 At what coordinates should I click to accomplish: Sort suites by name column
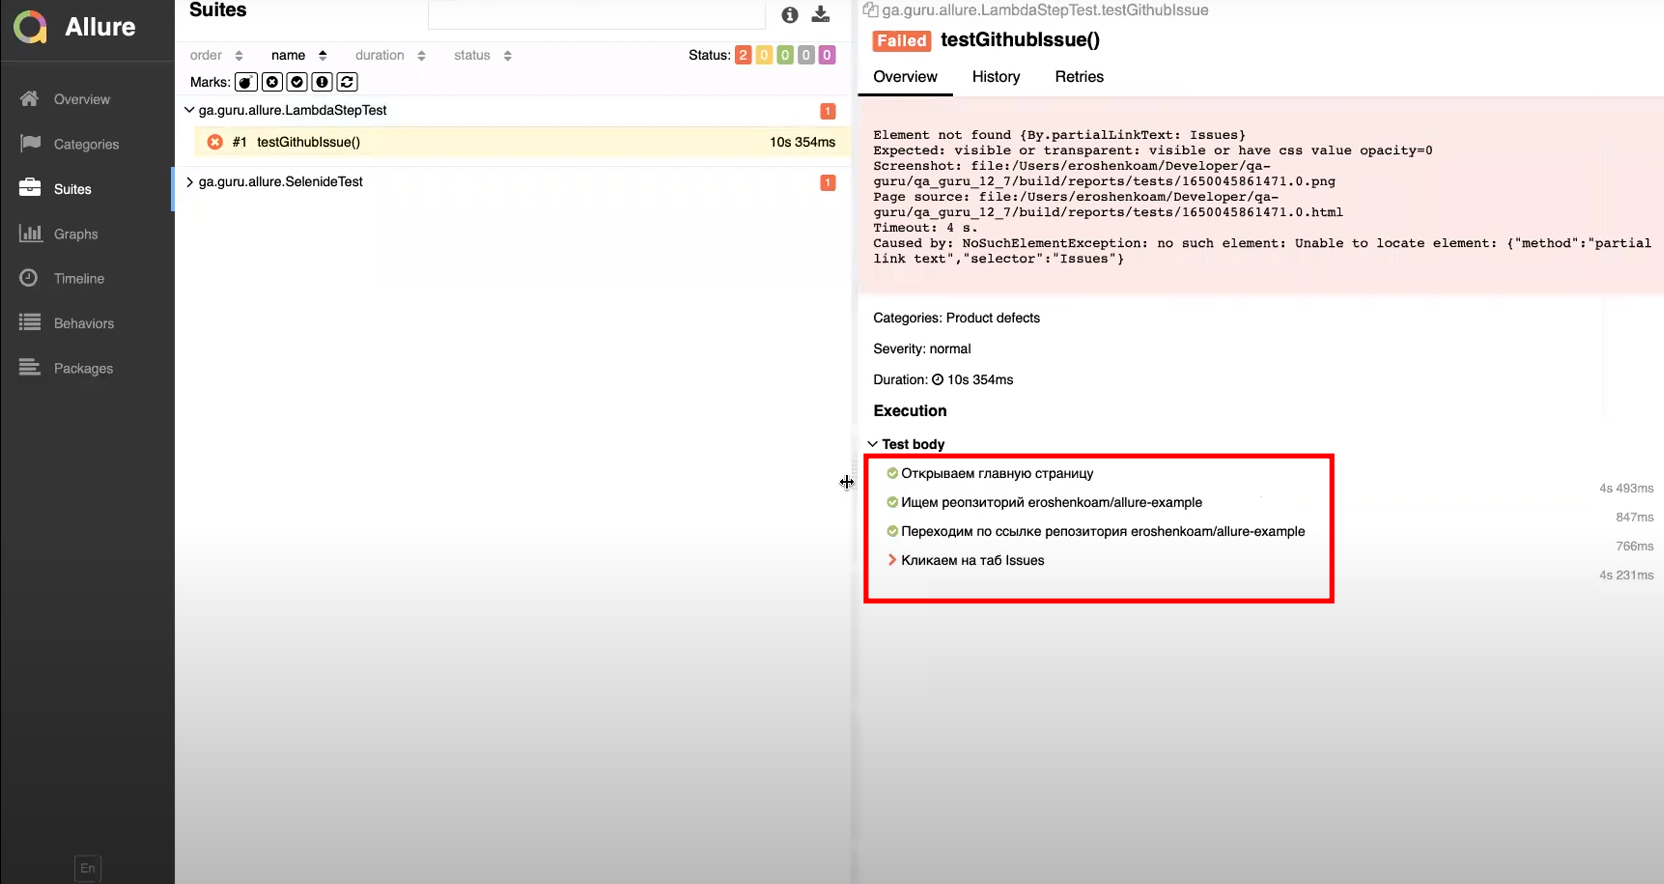(298, 55)
